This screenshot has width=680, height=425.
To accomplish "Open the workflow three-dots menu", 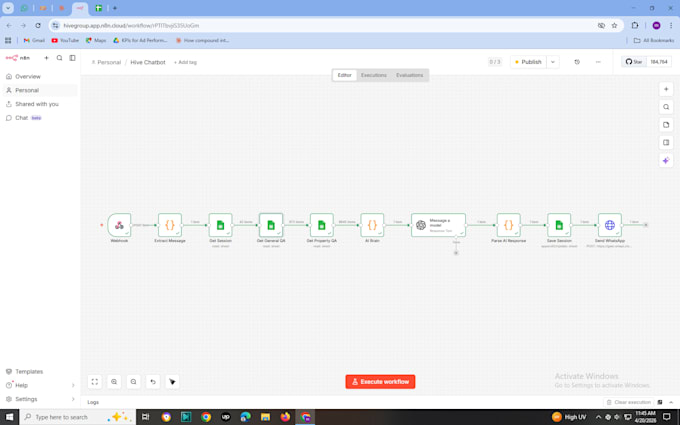I will (x=598, y=62).
